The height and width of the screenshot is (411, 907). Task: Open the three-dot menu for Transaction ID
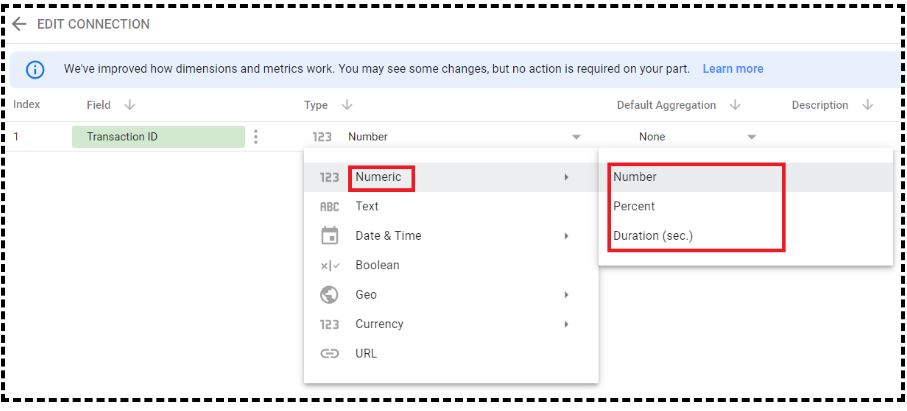click(256, 137)
